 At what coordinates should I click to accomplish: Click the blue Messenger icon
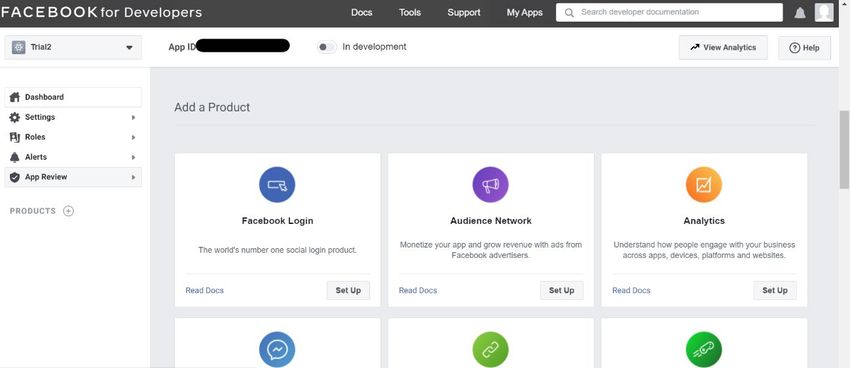pos(277,350)
